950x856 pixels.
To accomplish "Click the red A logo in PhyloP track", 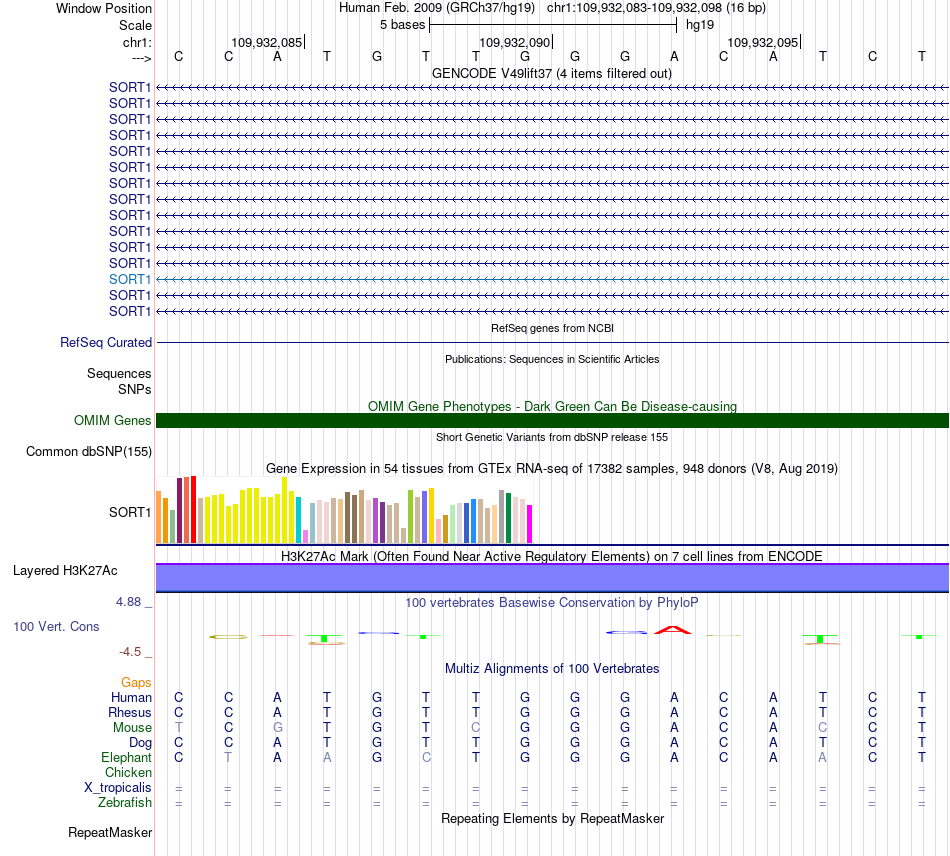I will tap(673, 630).
